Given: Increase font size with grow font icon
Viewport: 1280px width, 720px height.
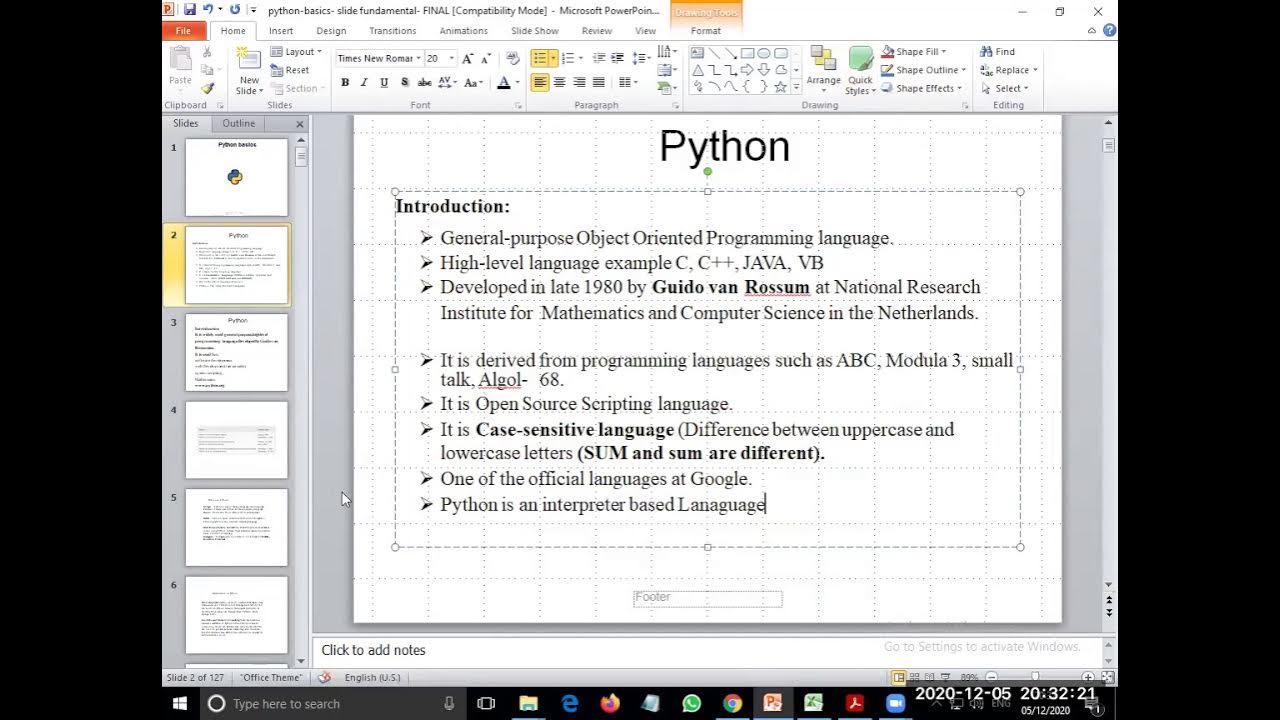Looking at the screenshot, I should tap(468, 58).
